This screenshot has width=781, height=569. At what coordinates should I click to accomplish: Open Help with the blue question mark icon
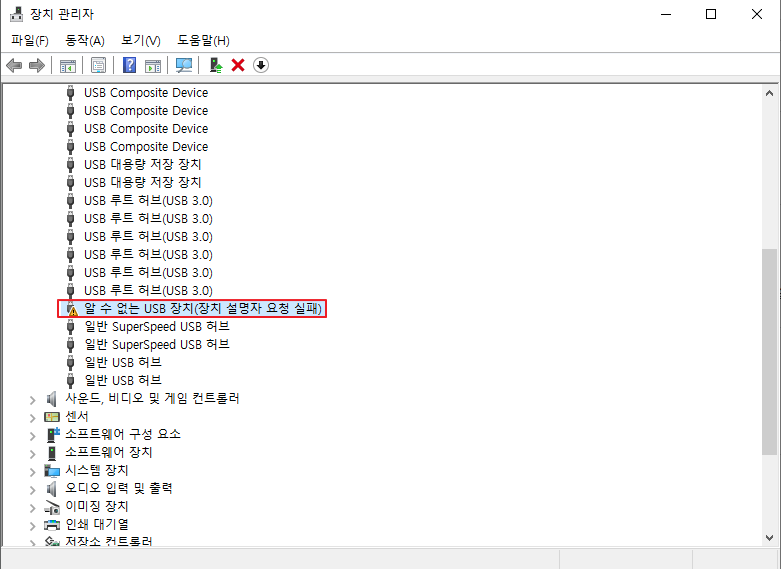130,65
